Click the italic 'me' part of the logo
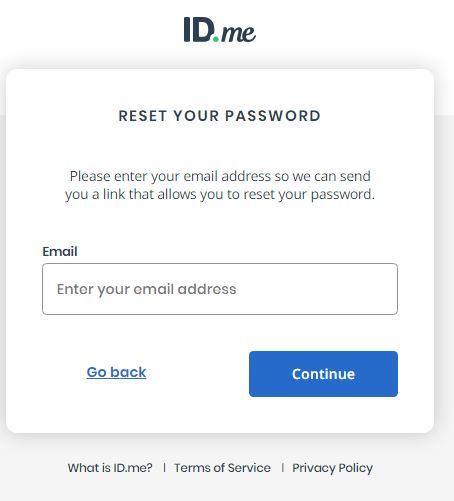454x501 pixels. (x=238, y=33)
